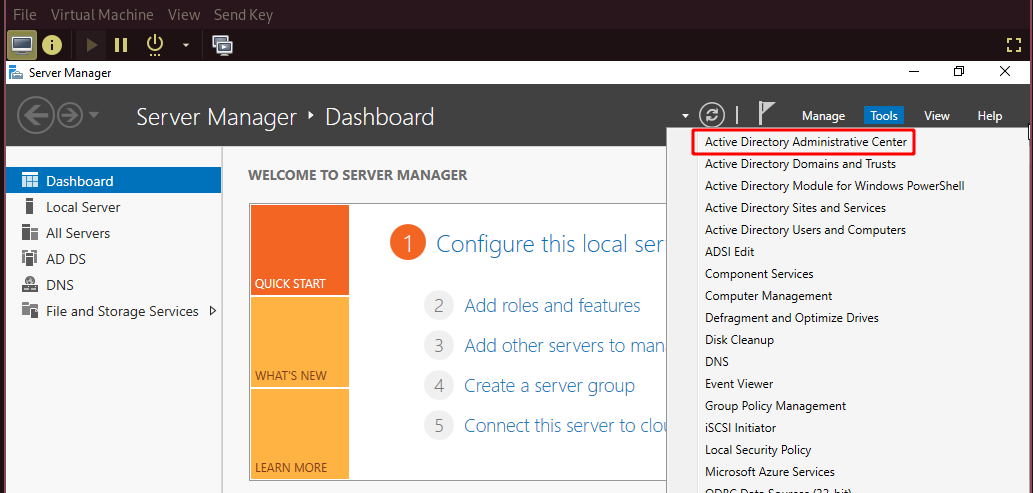Click the Local Server sidebar icon
Viewport: 1033px width, 493px height.
[x=30, y=206]
